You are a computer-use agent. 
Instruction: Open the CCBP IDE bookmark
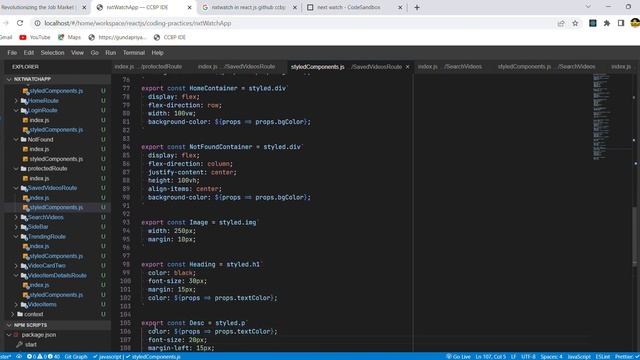[x=170, y=37]
